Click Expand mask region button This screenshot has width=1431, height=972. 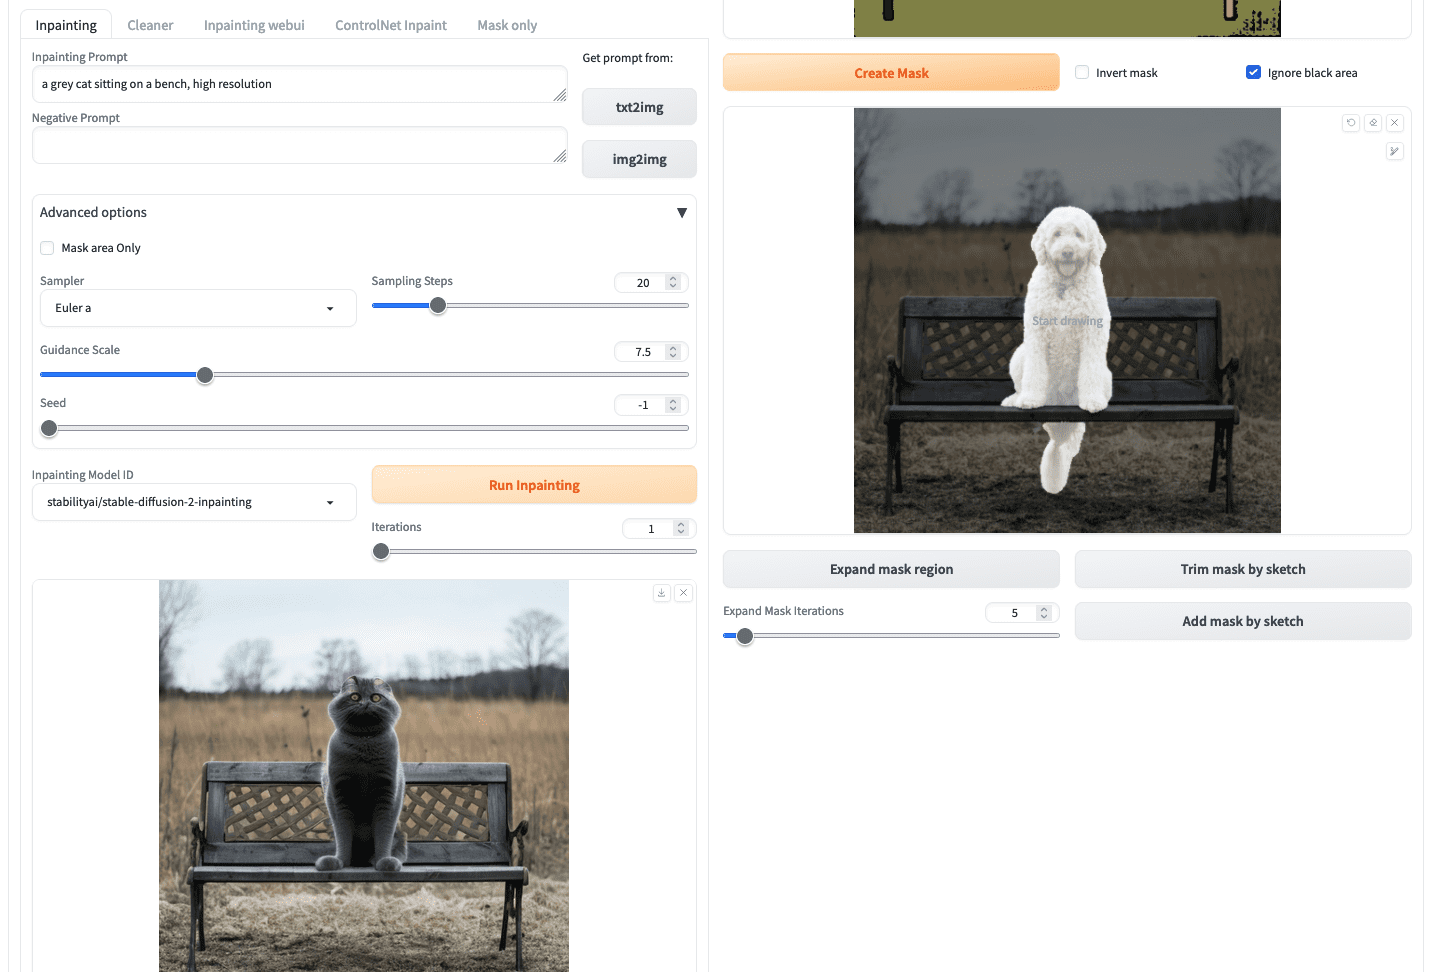click(x=891, y=569)
